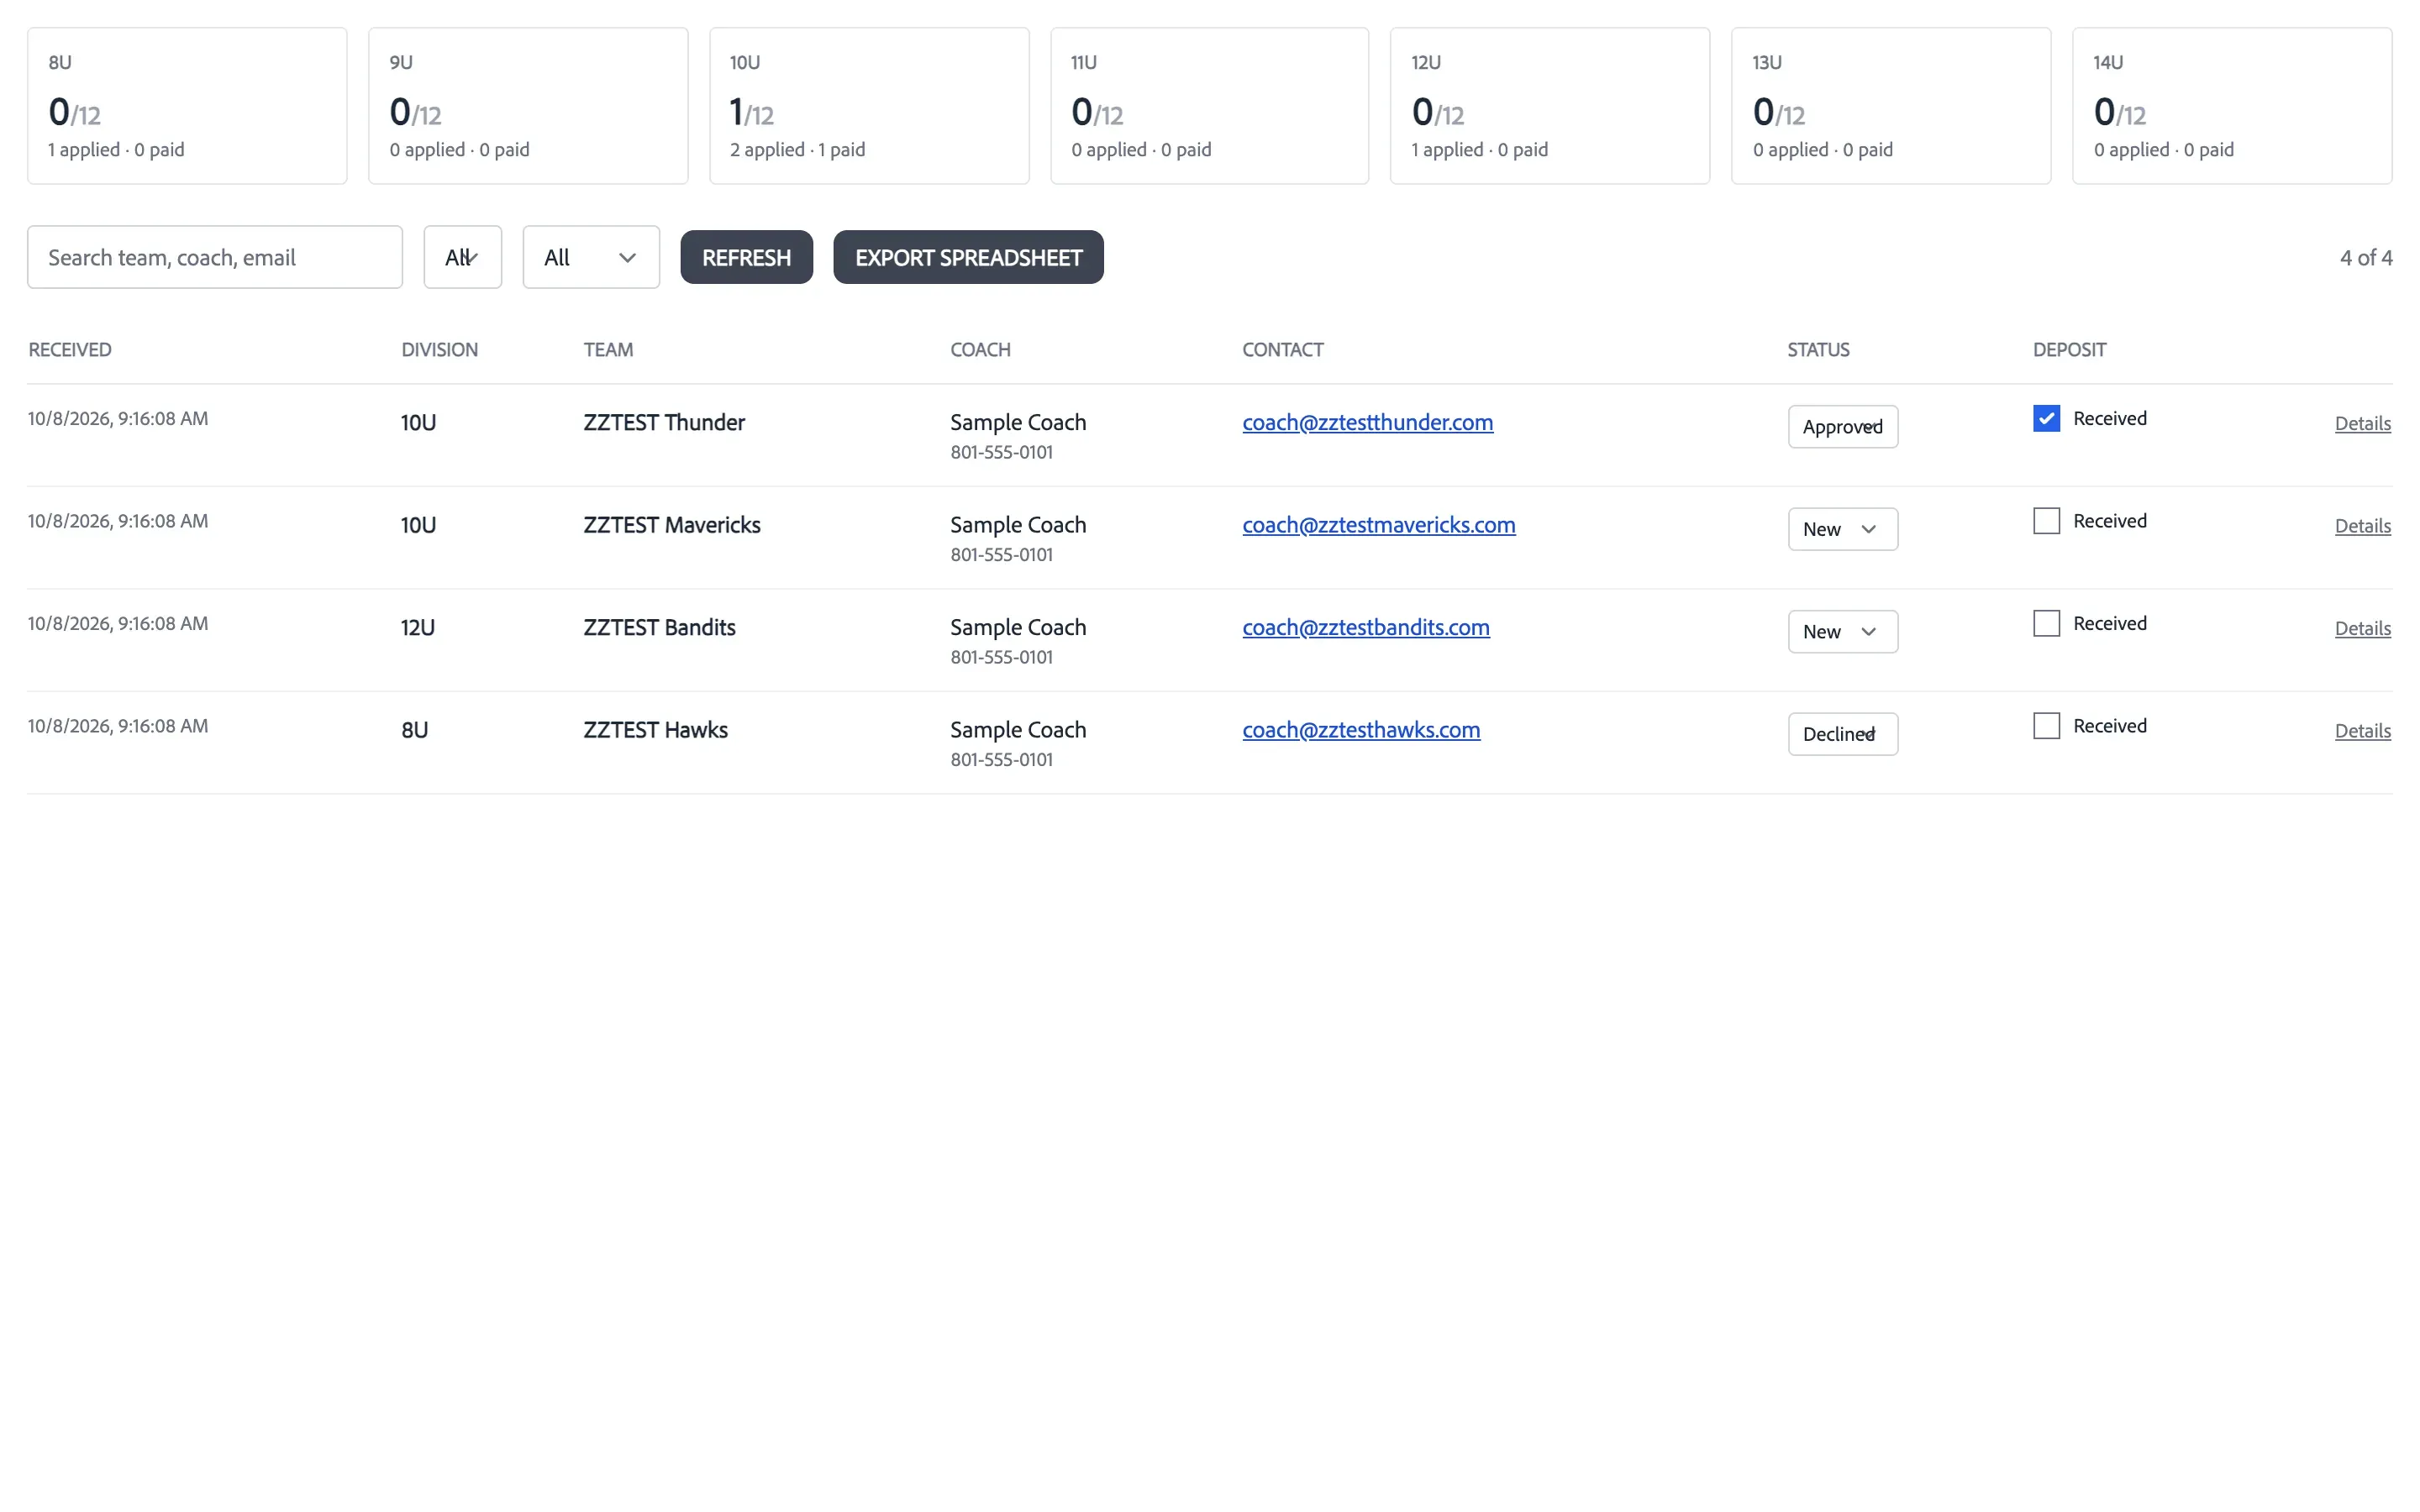The width and height of the screenshot is (2420, 1512).
Task: Select the 13U division summary card
Action: tap(1891, 106)
